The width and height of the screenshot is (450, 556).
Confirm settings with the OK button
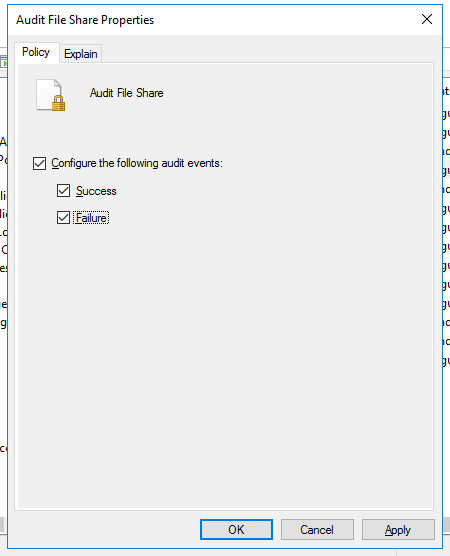[x=236, y=529]
